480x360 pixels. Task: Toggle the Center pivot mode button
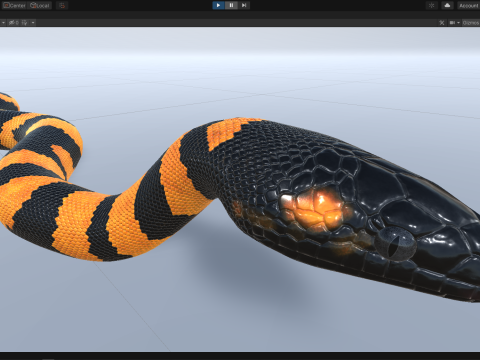point(14,5)
